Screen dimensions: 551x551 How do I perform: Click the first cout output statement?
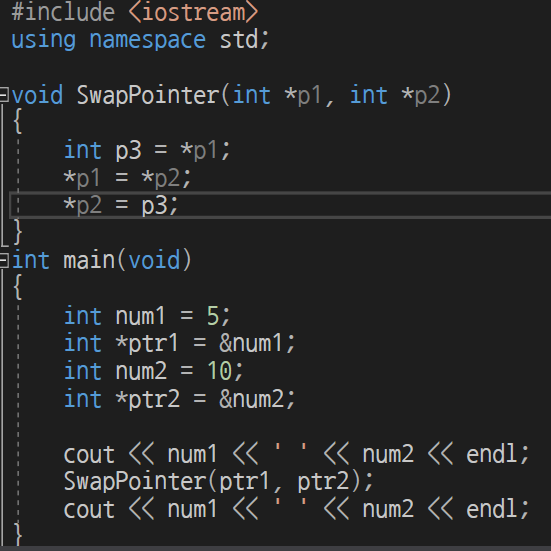[297, 454]
